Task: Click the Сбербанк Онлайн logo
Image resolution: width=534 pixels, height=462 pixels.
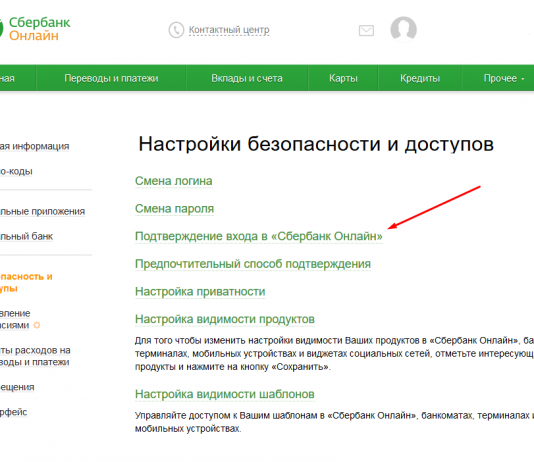Action: (x=35, y=29)
